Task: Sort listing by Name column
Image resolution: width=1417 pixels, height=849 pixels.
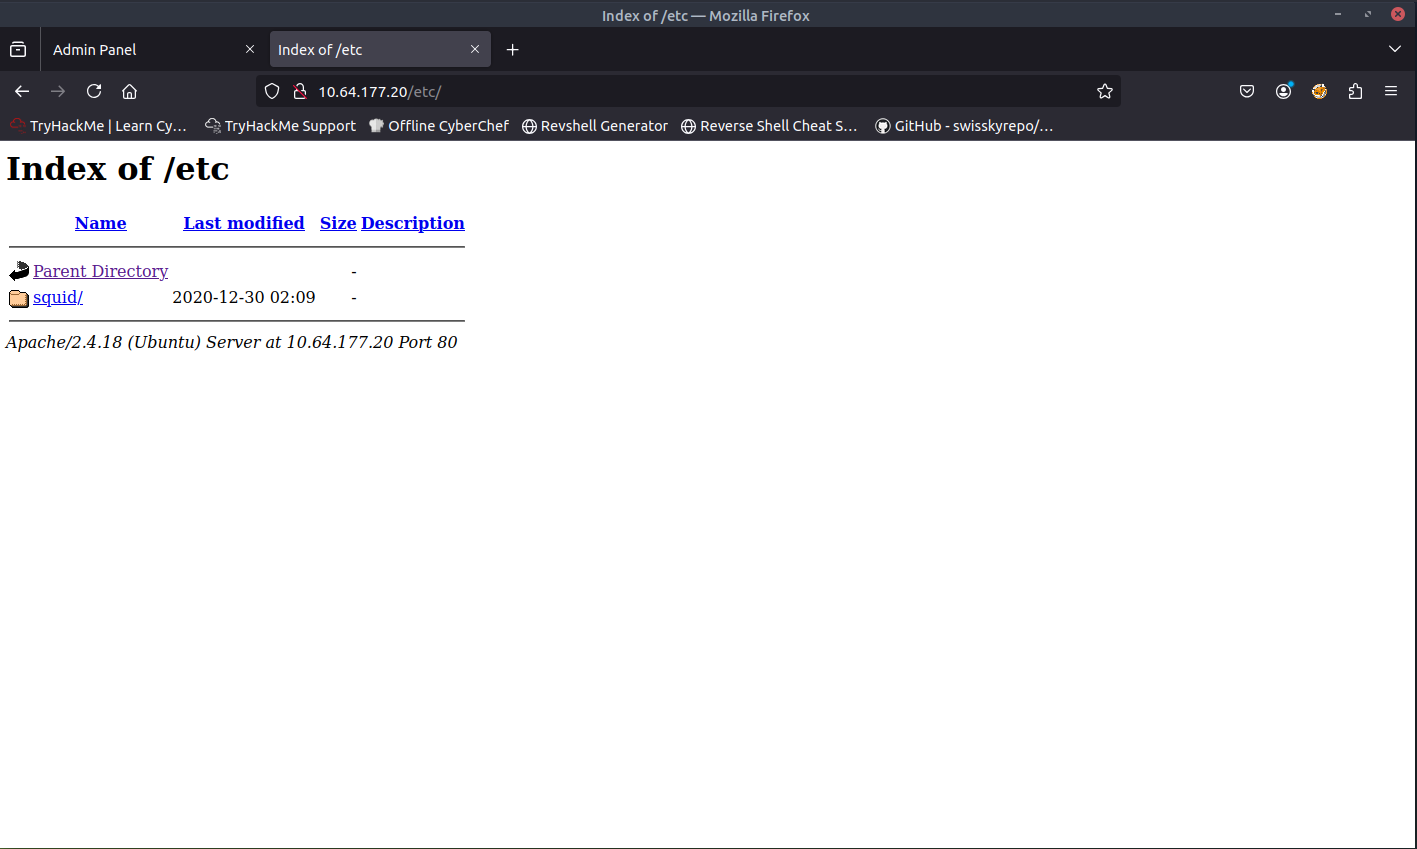Action: [x=100, y=223]
